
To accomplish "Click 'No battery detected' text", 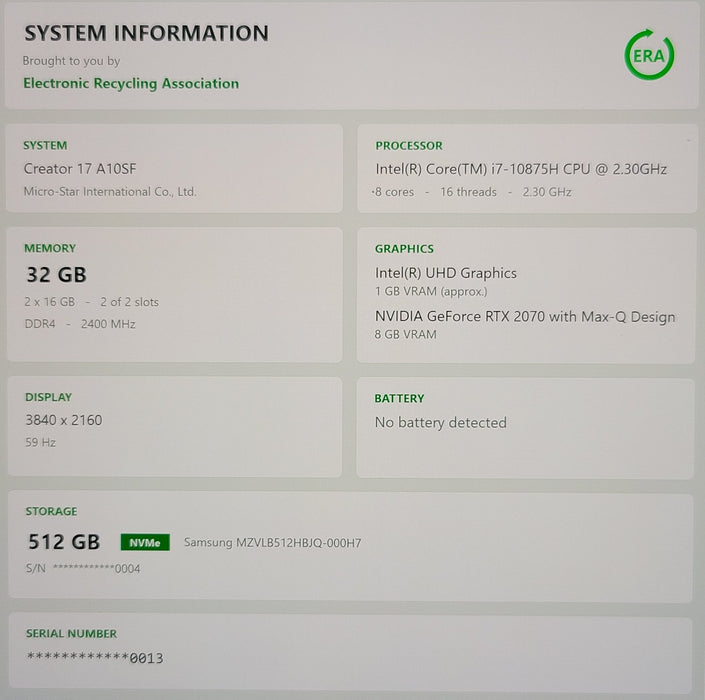I will coord(441,423).
